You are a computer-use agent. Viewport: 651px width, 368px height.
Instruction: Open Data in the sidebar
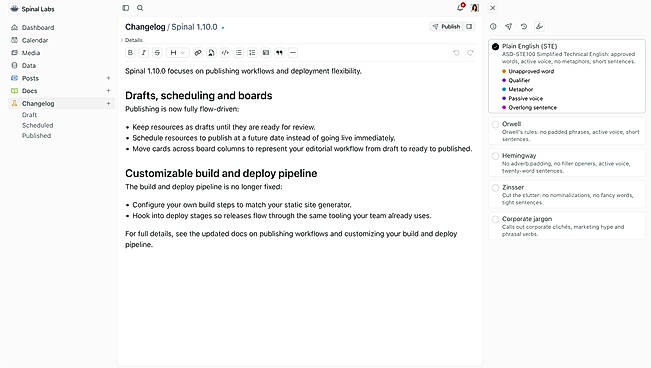pyautogui.click(x=61, y=66)
